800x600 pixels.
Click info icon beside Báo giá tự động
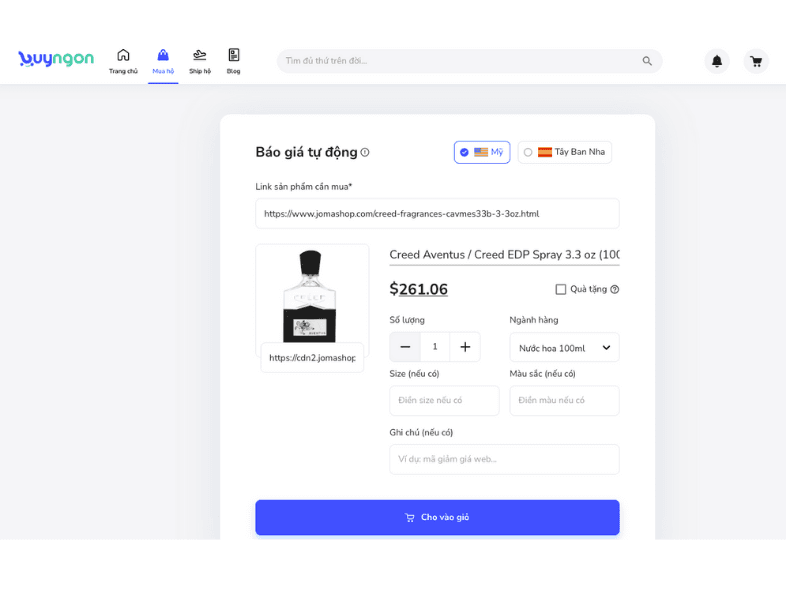pos(365,152)
